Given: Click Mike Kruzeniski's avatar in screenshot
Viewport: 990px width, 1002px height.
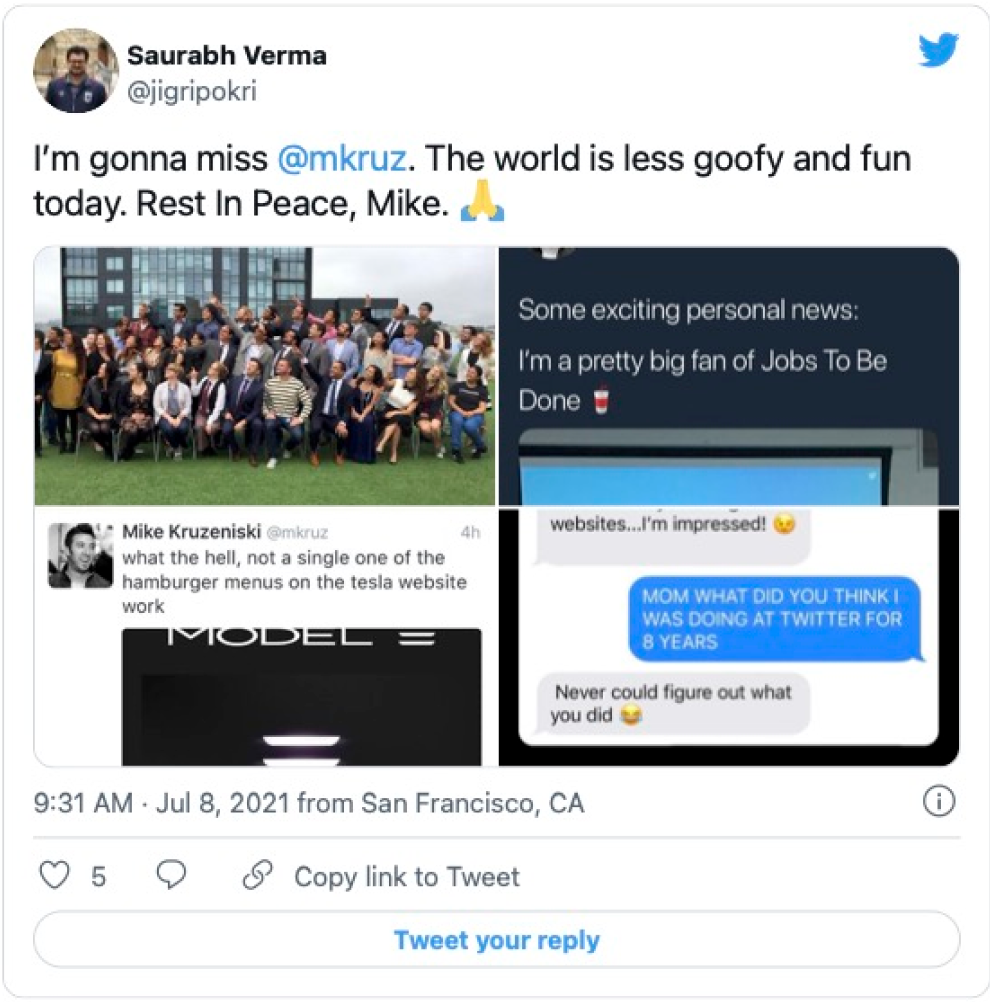Looking at the screenshot, I should tap(80, 555).
